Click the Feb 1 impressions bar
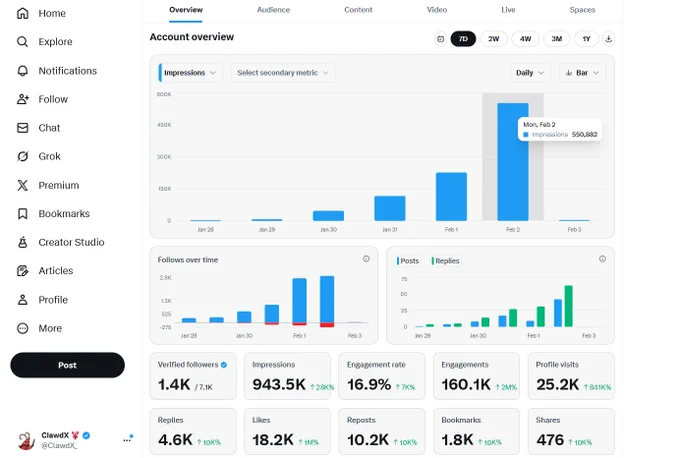This screenshot has height=458, width=680. 451,196
